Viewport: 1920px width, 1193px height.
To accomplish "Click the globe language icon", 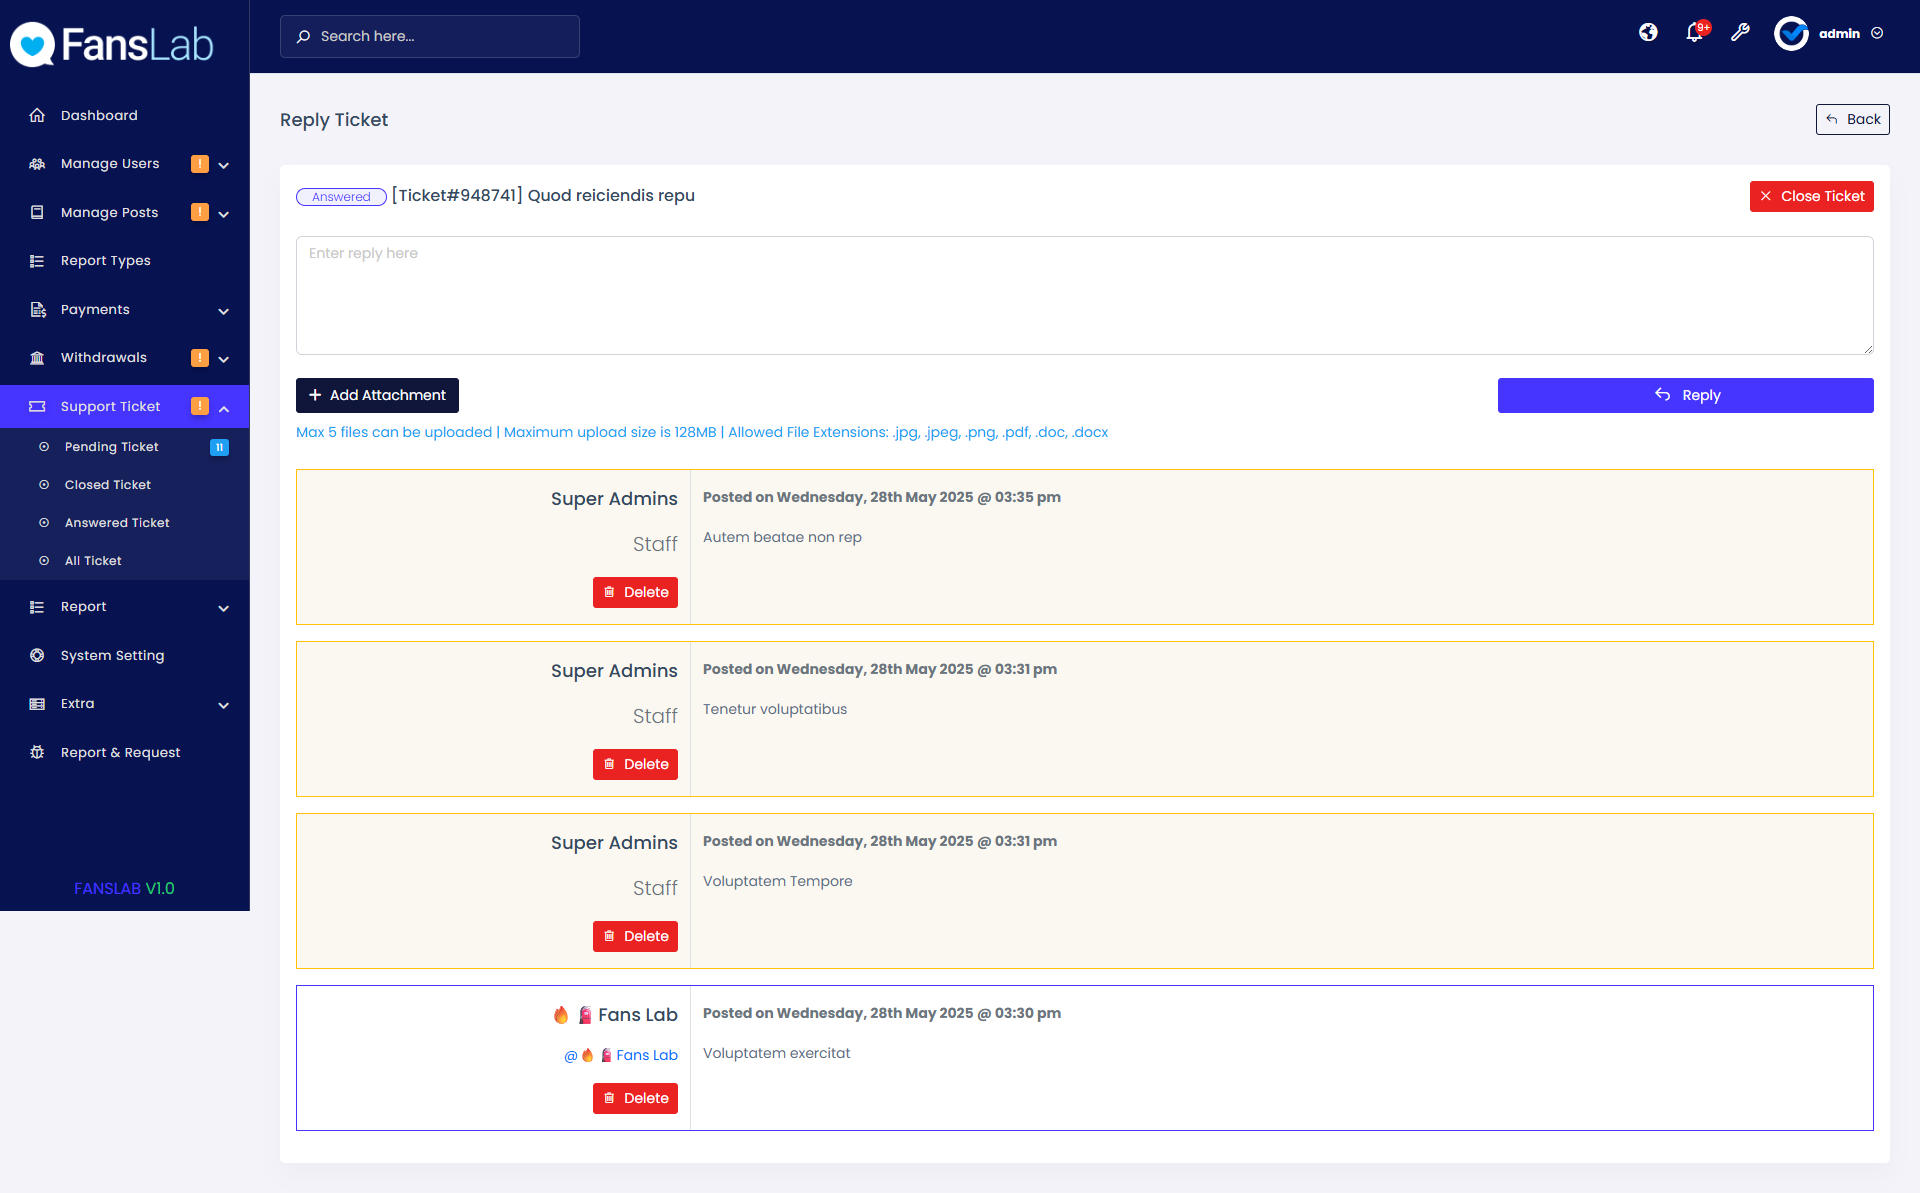I will click(1648, 32).
